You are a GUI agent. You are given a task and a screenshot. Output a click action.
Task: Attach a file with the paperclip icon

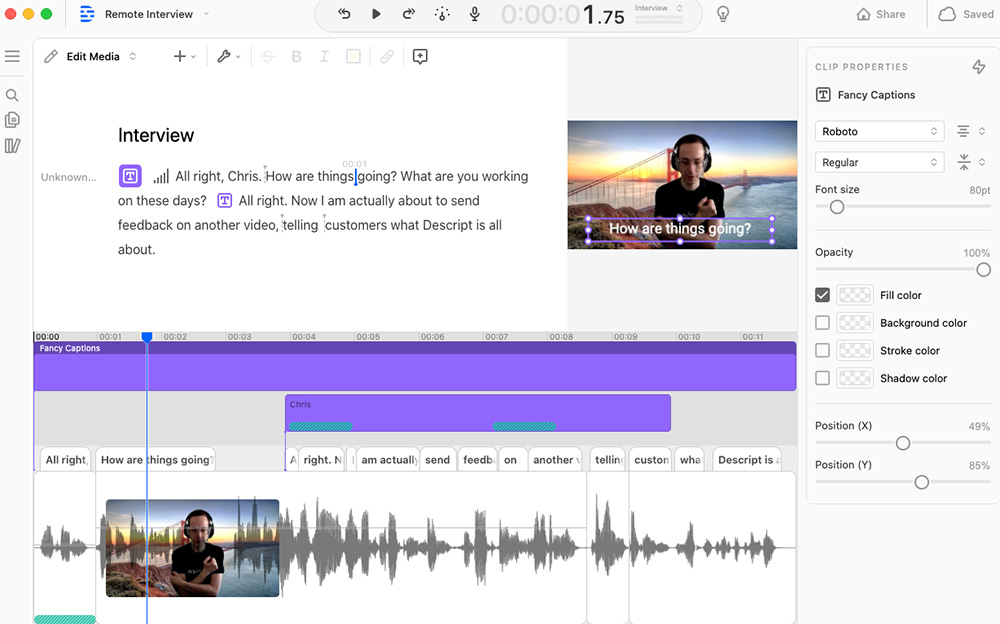tap(388, 56)
